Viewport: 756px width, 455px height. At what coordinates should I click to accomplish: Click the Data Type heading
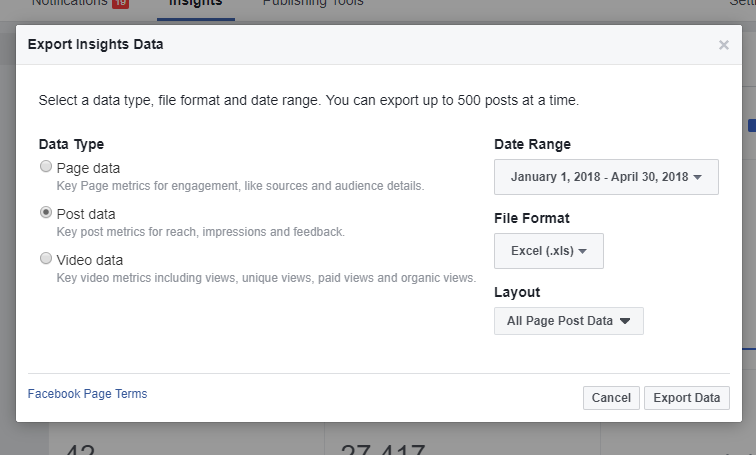(x=71, y=144)
